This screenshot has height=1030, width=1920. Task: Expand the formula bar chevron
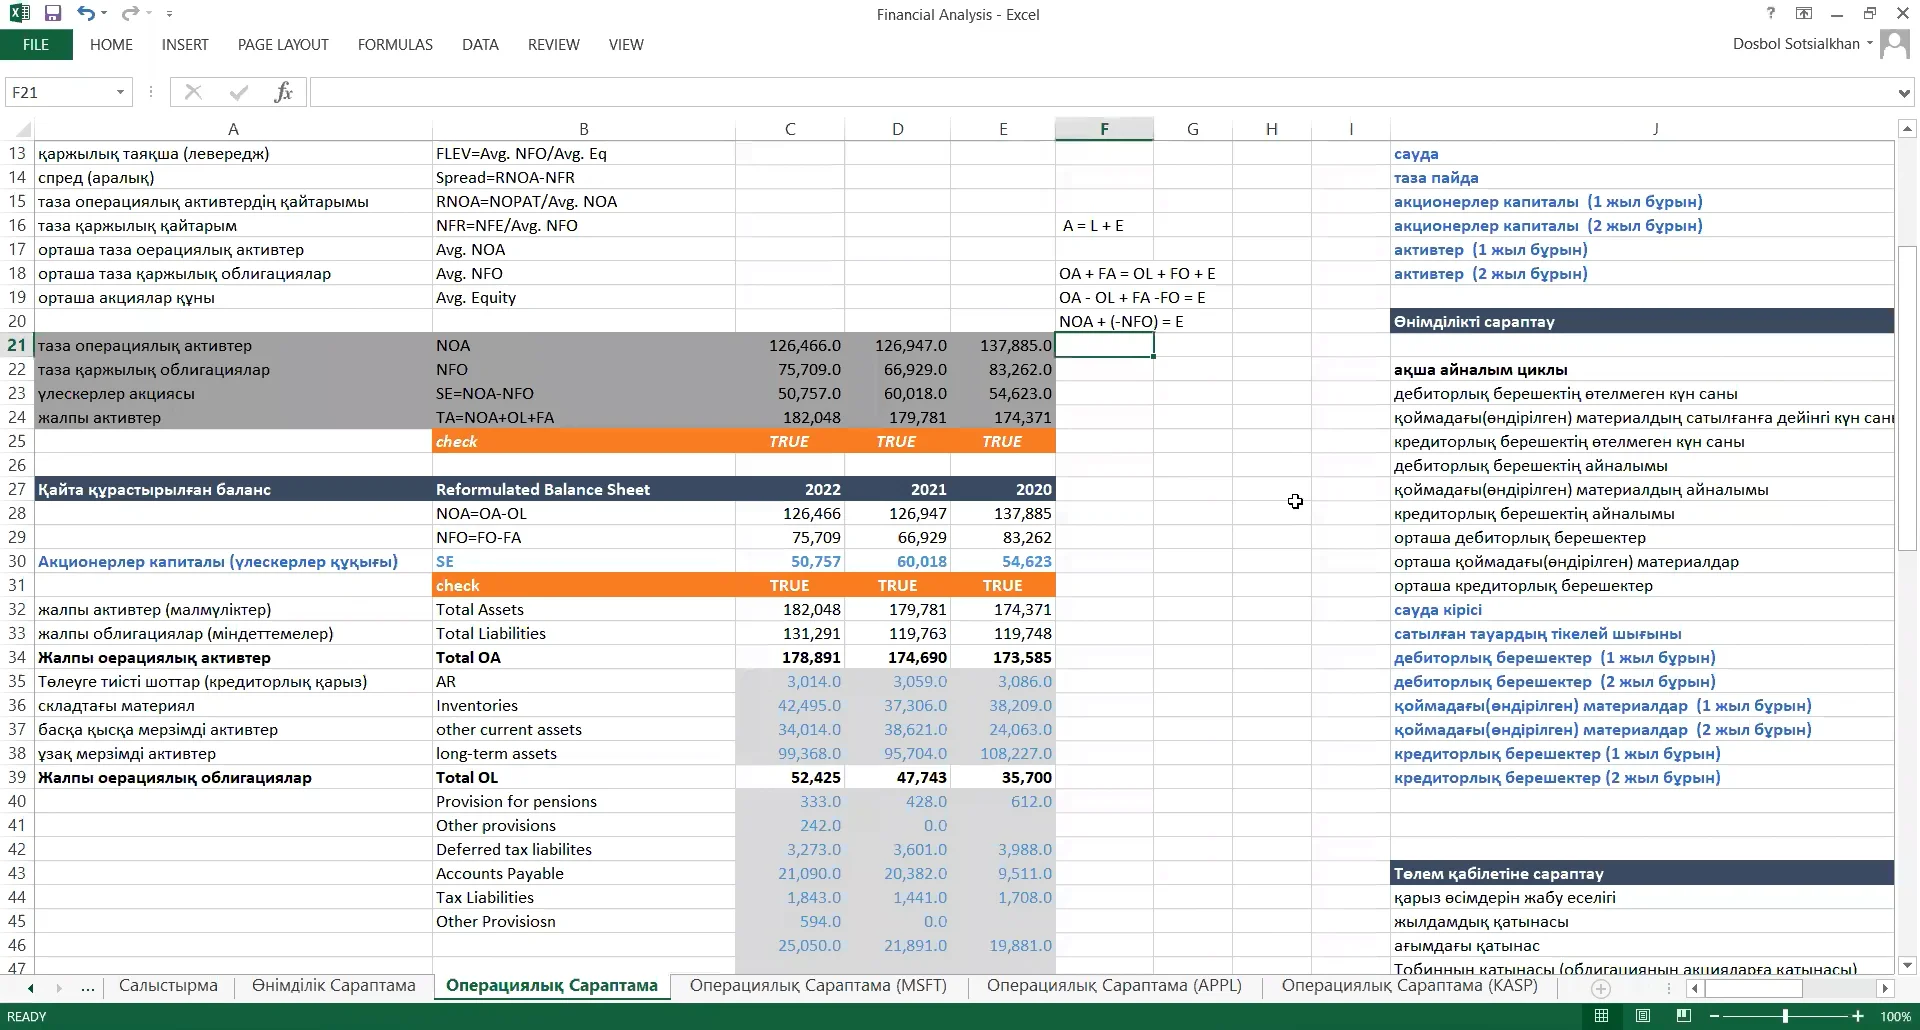pyautogui.click(x=1903, y=93)
